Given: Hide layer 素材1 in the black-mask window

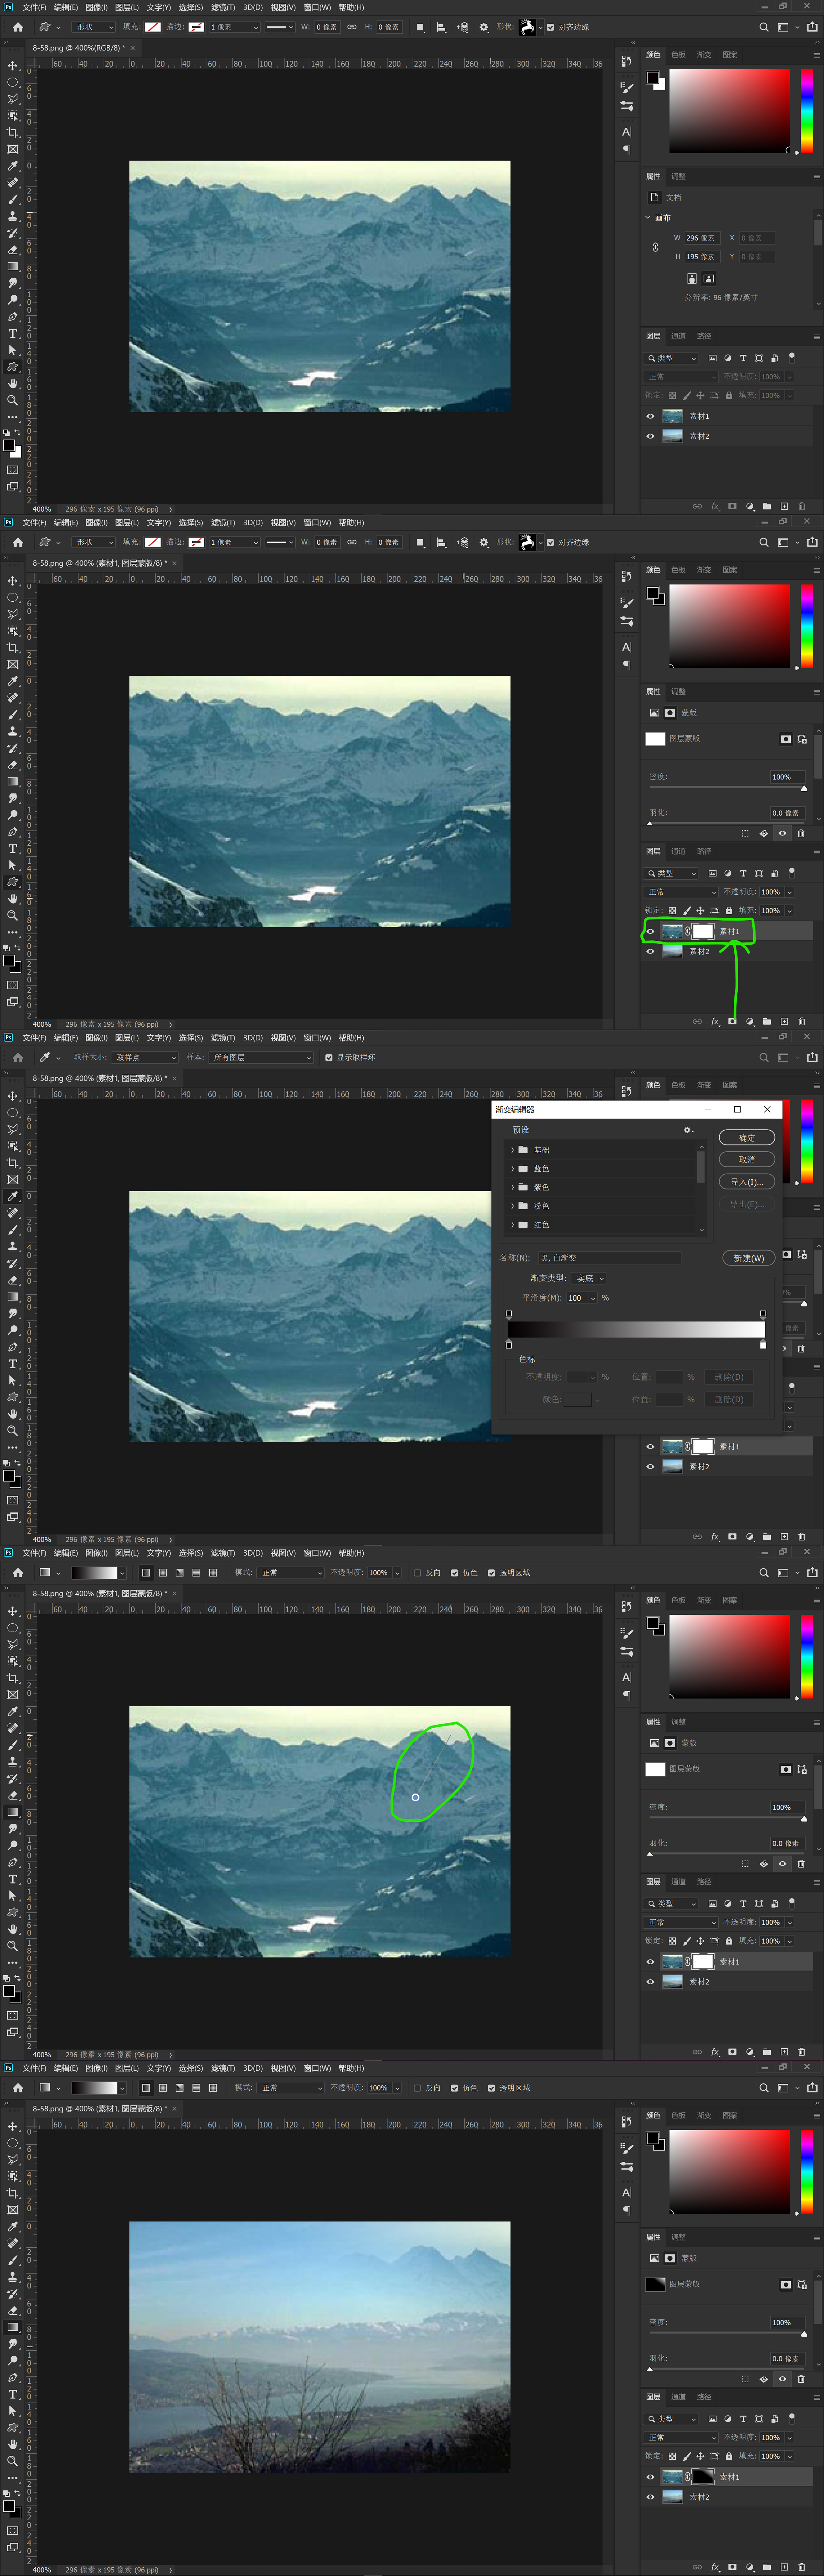Looking at the screenshot, I should 650,2477.
